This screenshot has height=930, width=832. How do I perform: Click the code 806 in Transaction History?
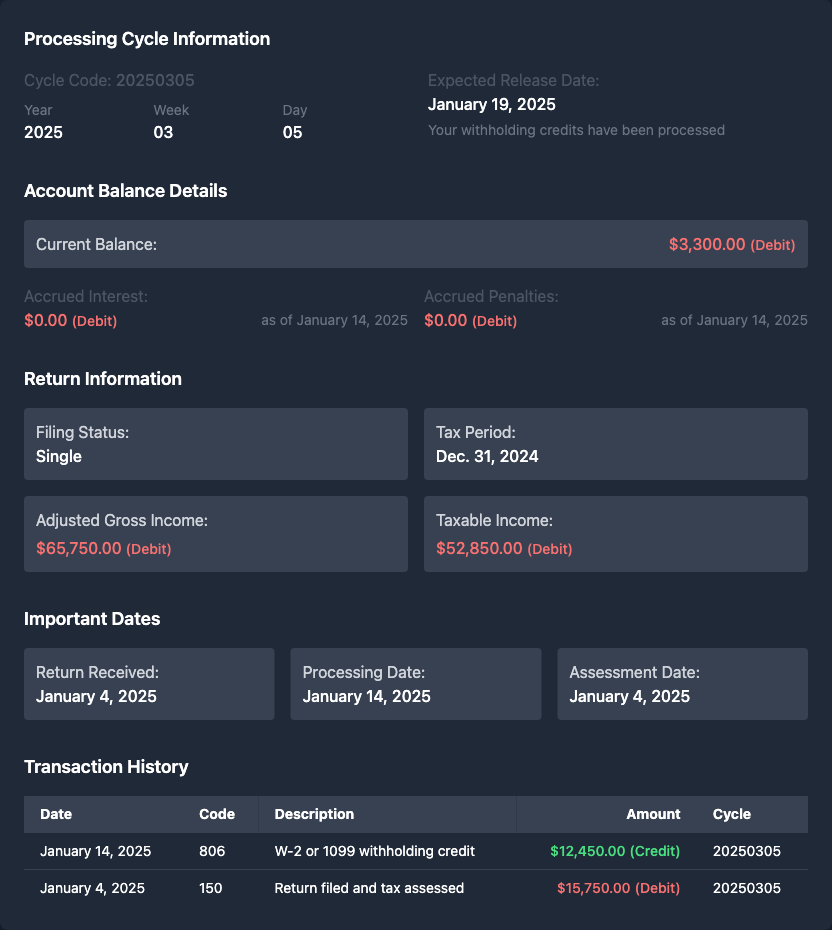pos(210,851)
